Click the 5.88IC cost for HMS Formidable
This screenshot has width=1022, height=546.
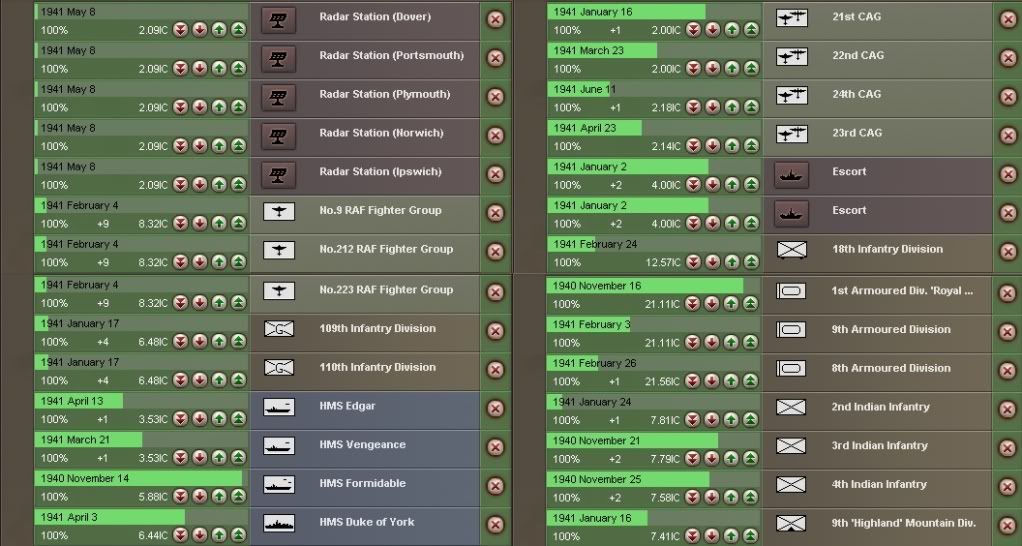coord(153,496)
